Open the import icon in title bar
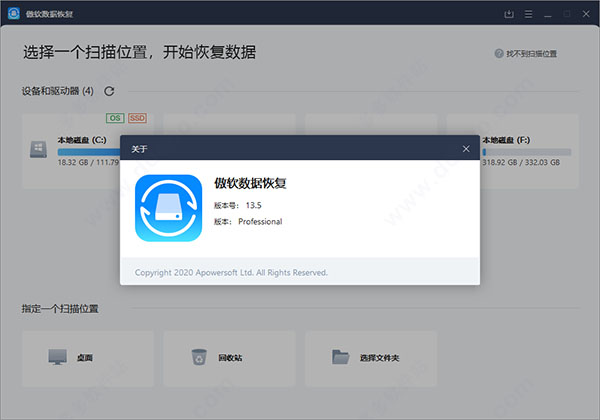Image resolution: width=600 pixels, height=420 pixels. 509,14
